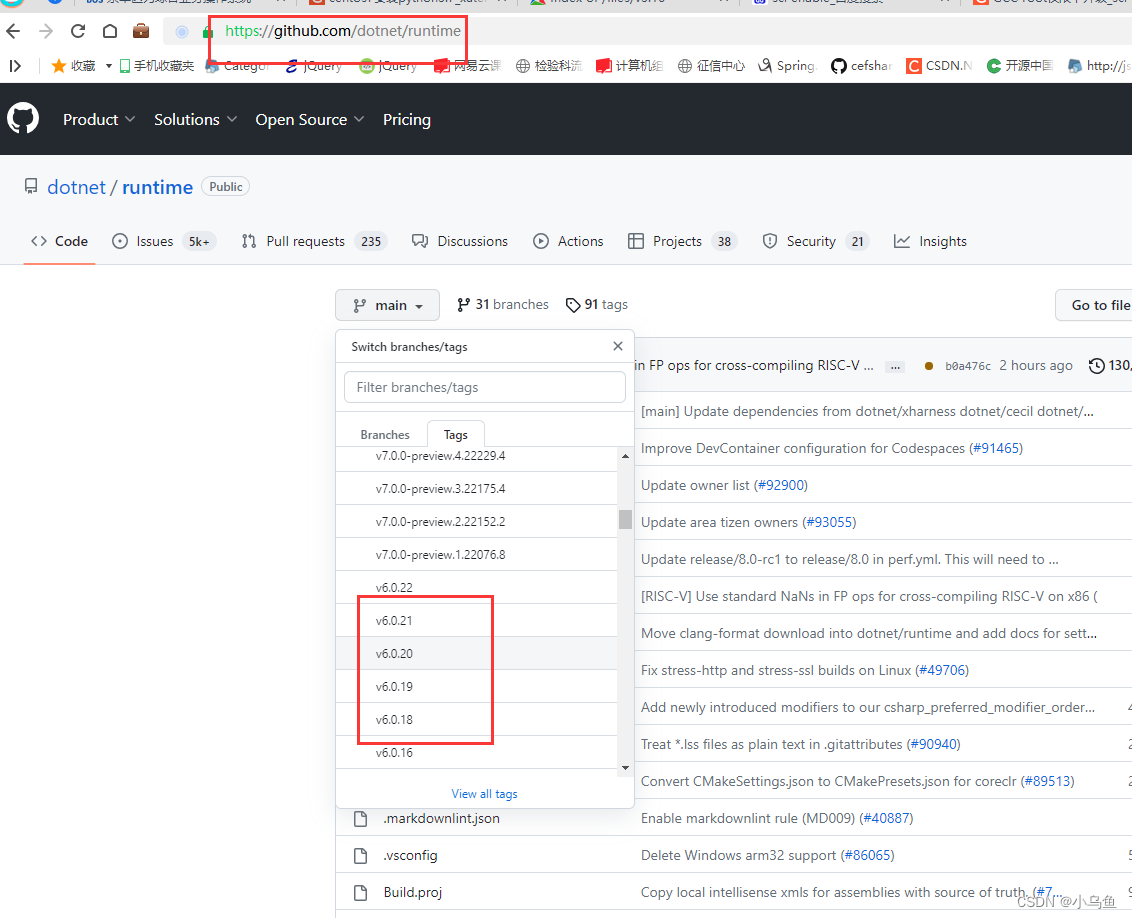The width and height of the screenshot is (1132, 918).
Task: Open the CSDN.N bookmark icon
Action: 913,65
